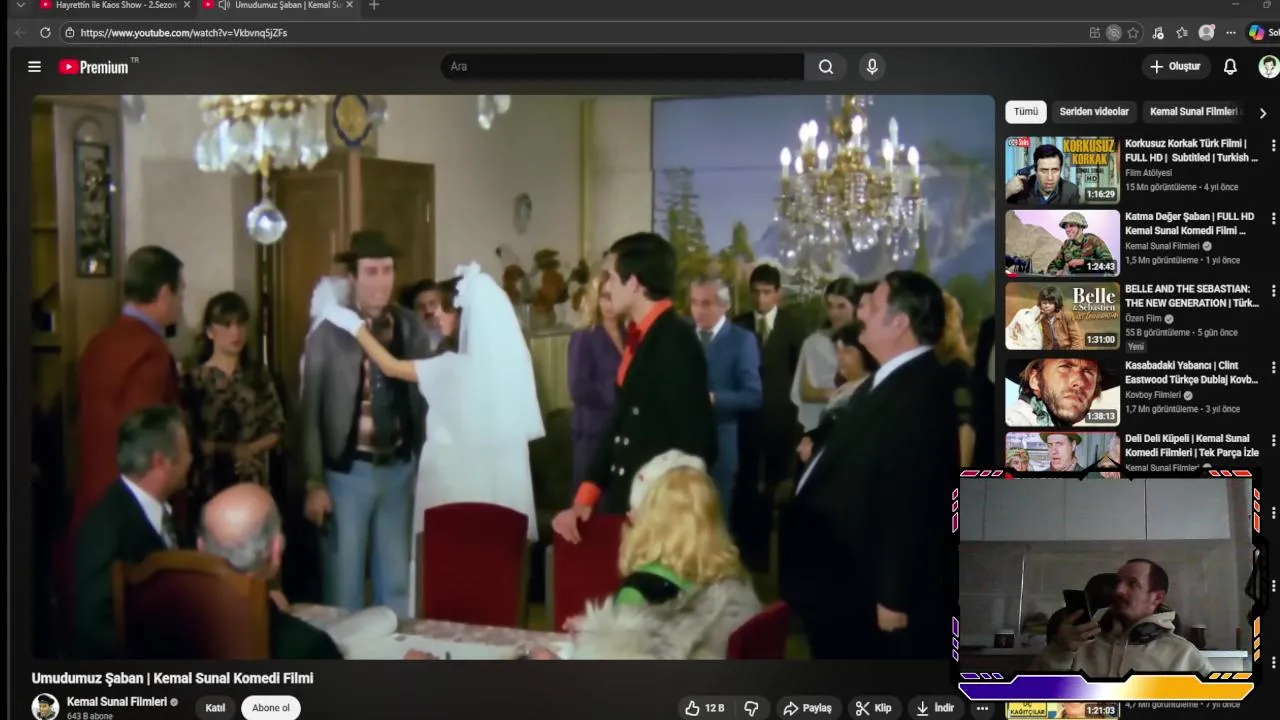Add page to favorites star icon
Screen dimensions: 1280x720
click(1133, 33)
